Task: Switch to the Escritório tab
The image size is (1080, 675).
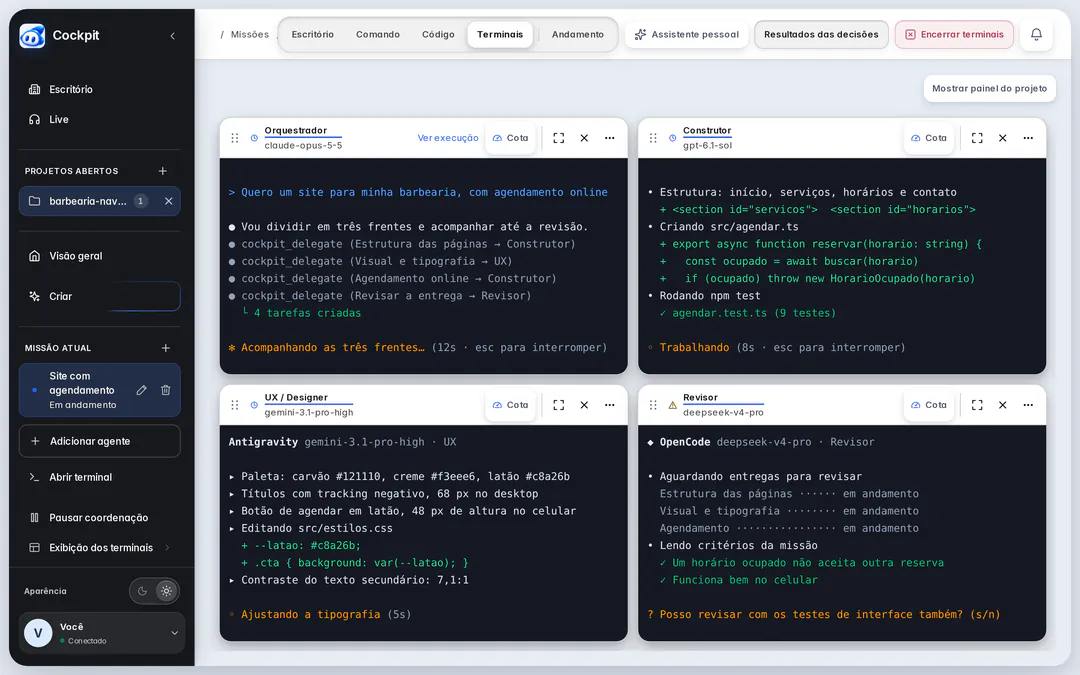Action: 312,34
